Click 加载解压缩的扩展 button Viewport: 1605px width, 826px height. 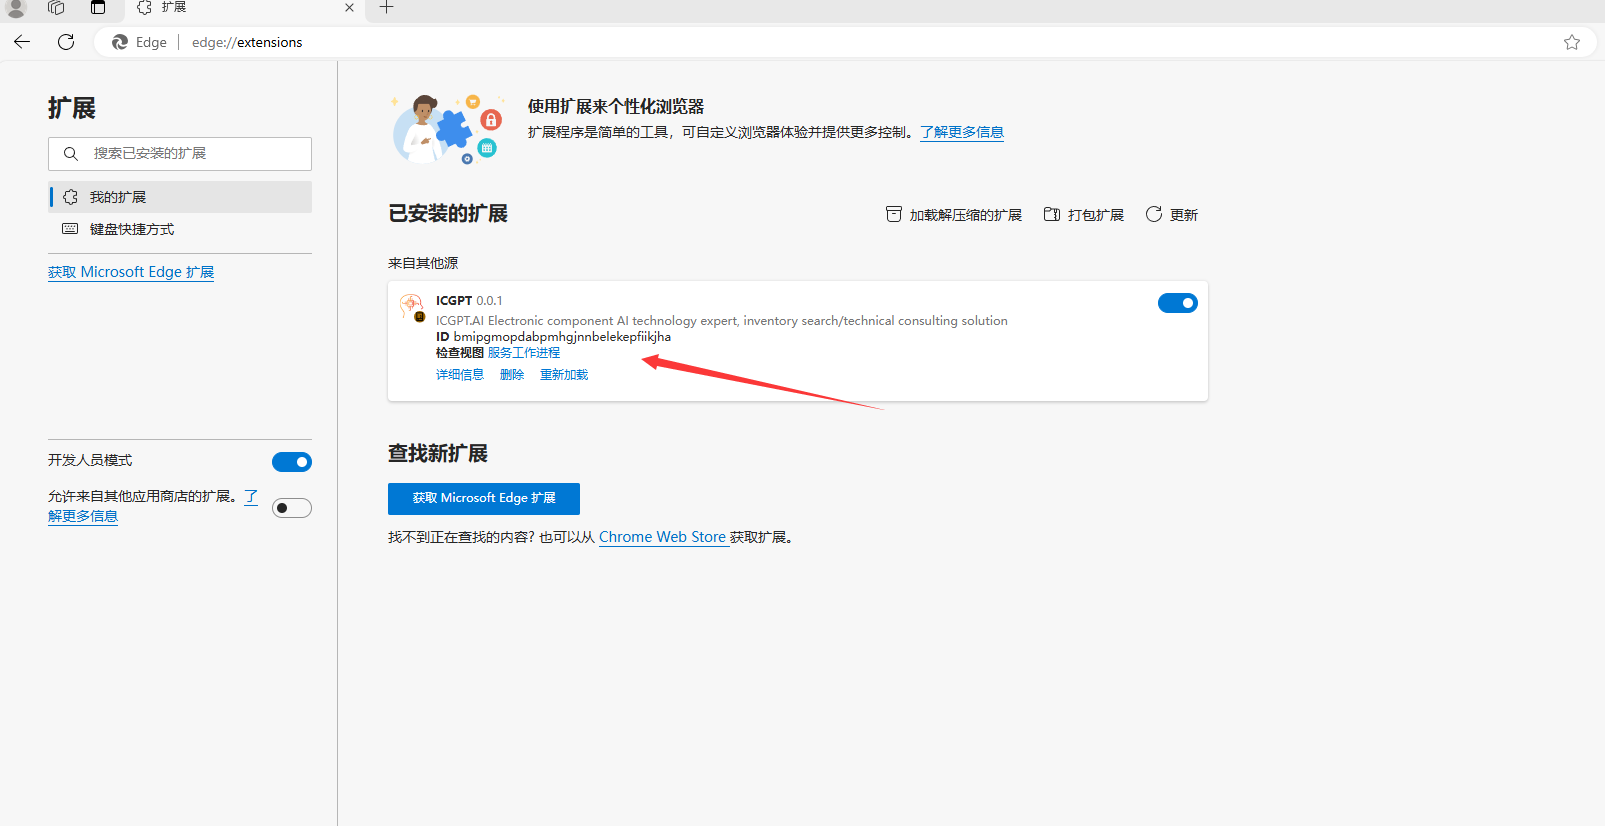coord(954,215)
